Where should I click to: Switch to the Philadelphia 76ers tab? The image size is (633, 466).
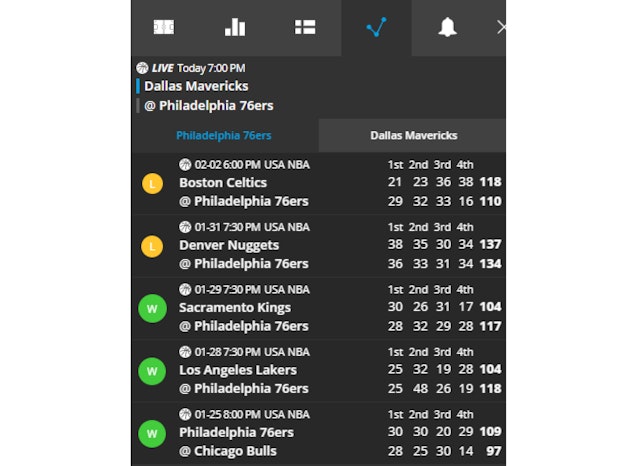coord(224,135)
